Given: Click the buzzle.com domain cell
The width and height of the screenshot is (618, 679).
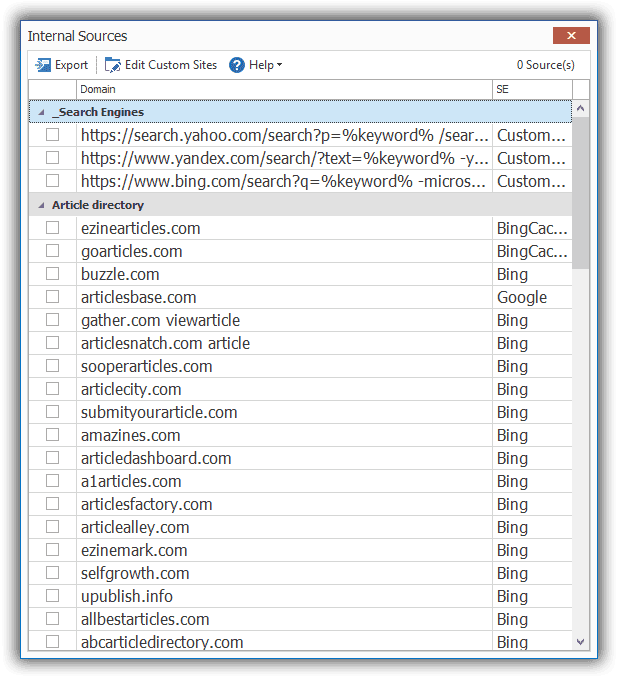Looking at the screenshot, I should click(284, 274).
